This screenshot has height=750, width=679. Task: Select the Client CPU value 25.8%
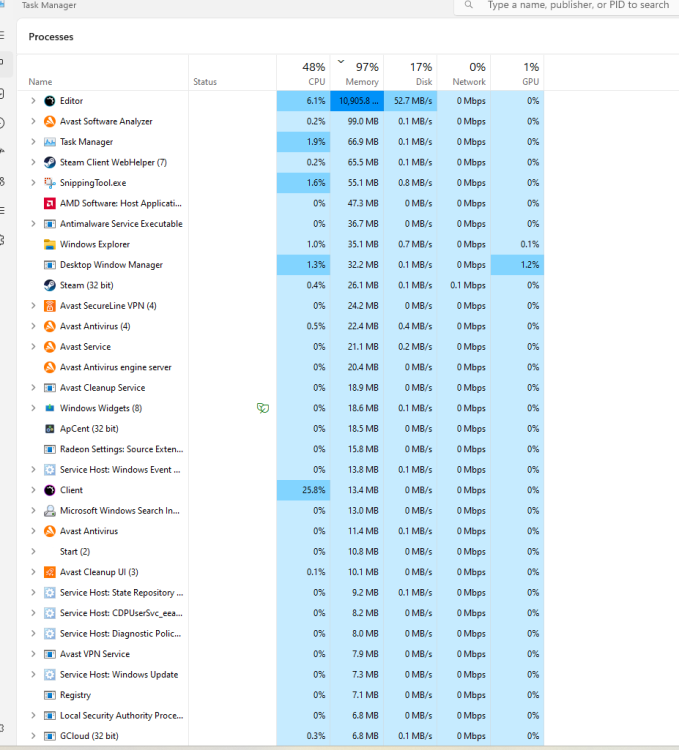coord(303,490)
